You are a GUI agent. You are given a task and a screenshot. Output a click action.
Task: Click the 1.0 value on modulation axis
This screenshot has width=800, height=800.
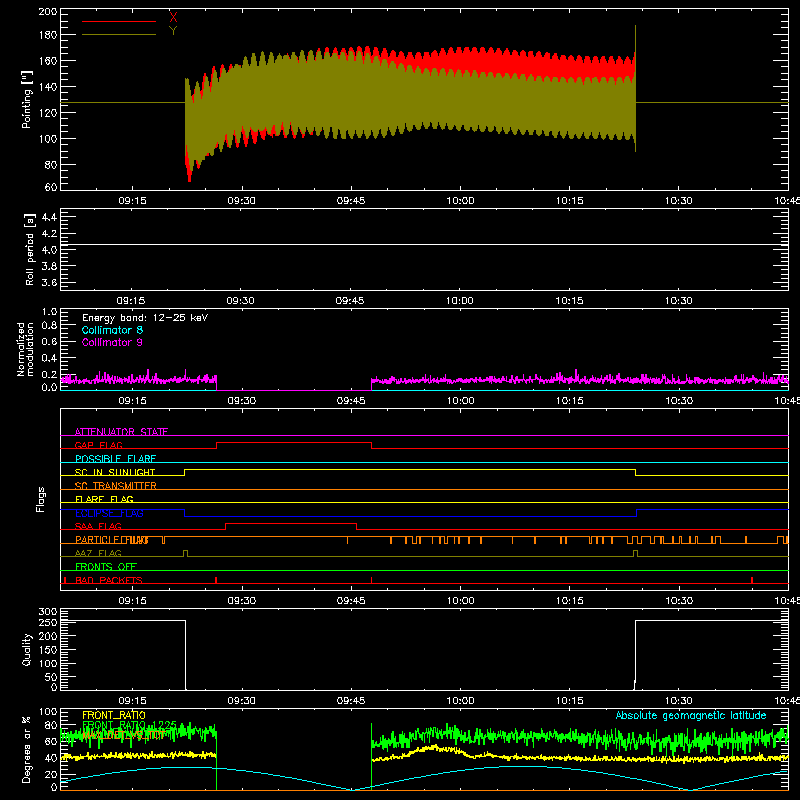pyautogui.click(x=49, y=312)
